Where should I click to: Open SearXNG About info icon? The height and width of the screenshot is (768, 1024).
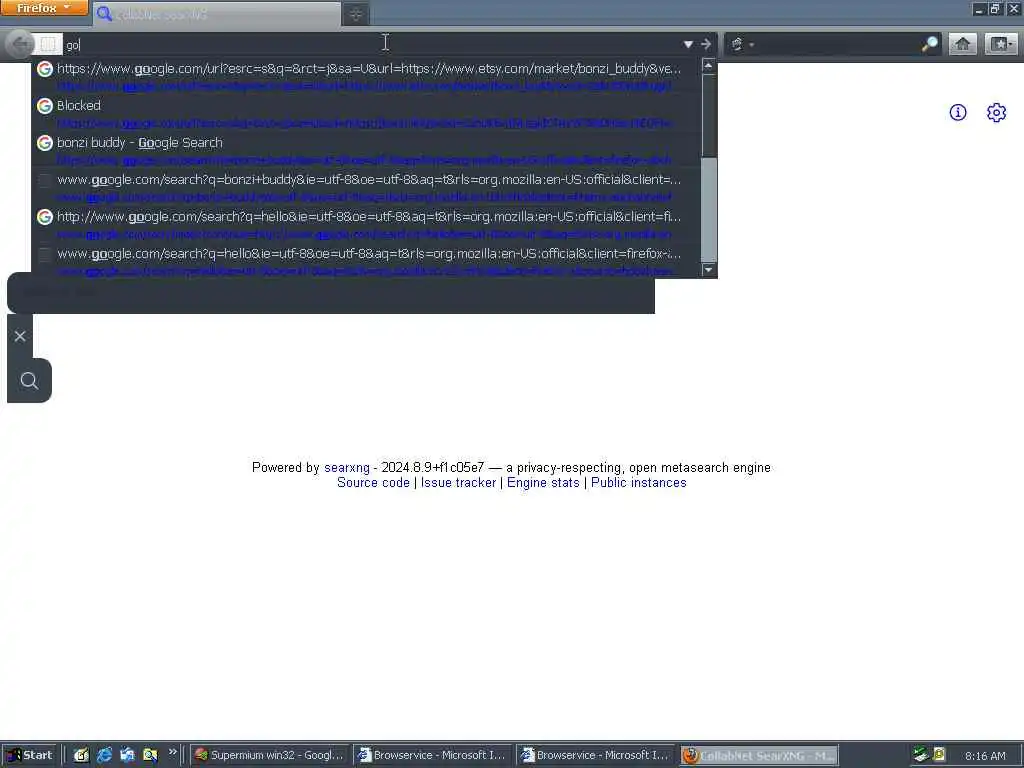(x=957, y=112)
